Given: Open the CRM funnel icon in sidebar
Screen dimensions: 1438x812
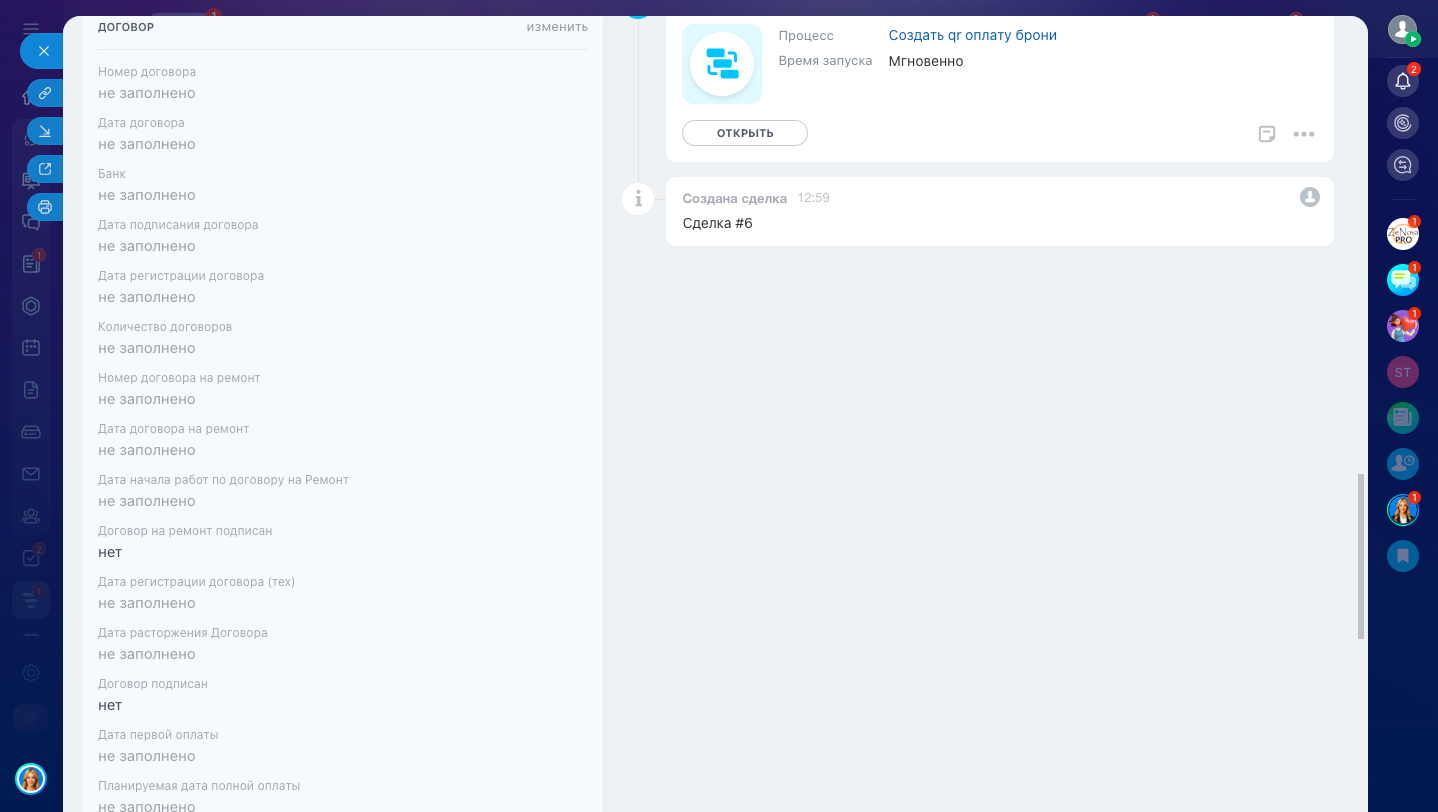Looking at the screenshot, I should pos(31,600).
